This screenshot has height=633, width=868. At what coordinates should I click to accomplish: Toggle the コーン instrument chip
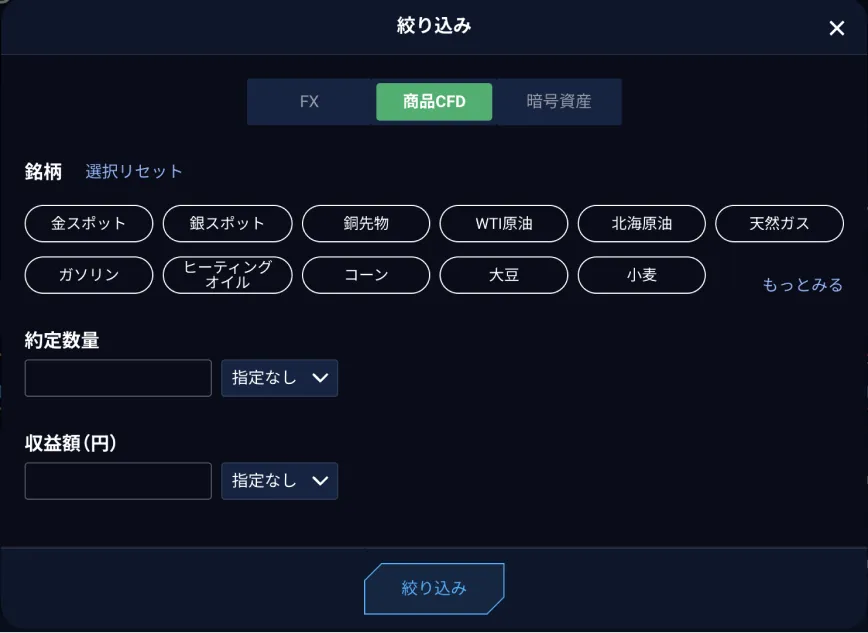(366, 275)
